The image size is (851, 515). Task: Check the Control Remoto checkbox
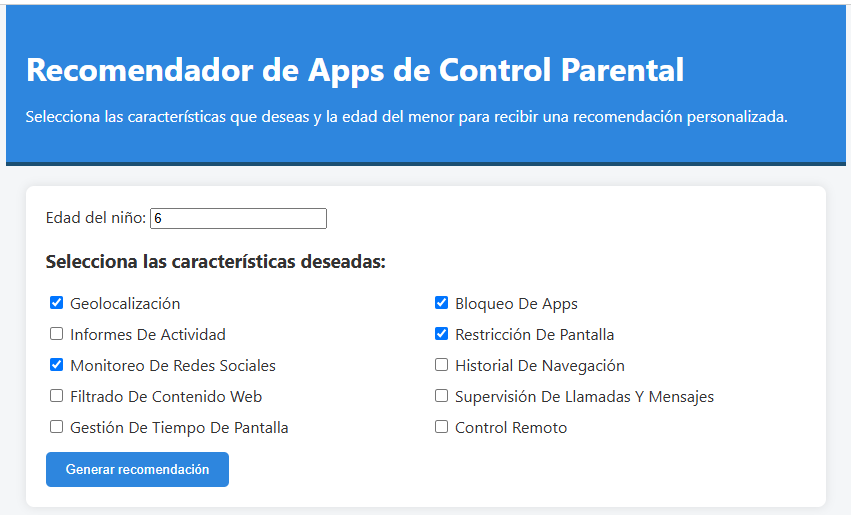click(441, 427)
